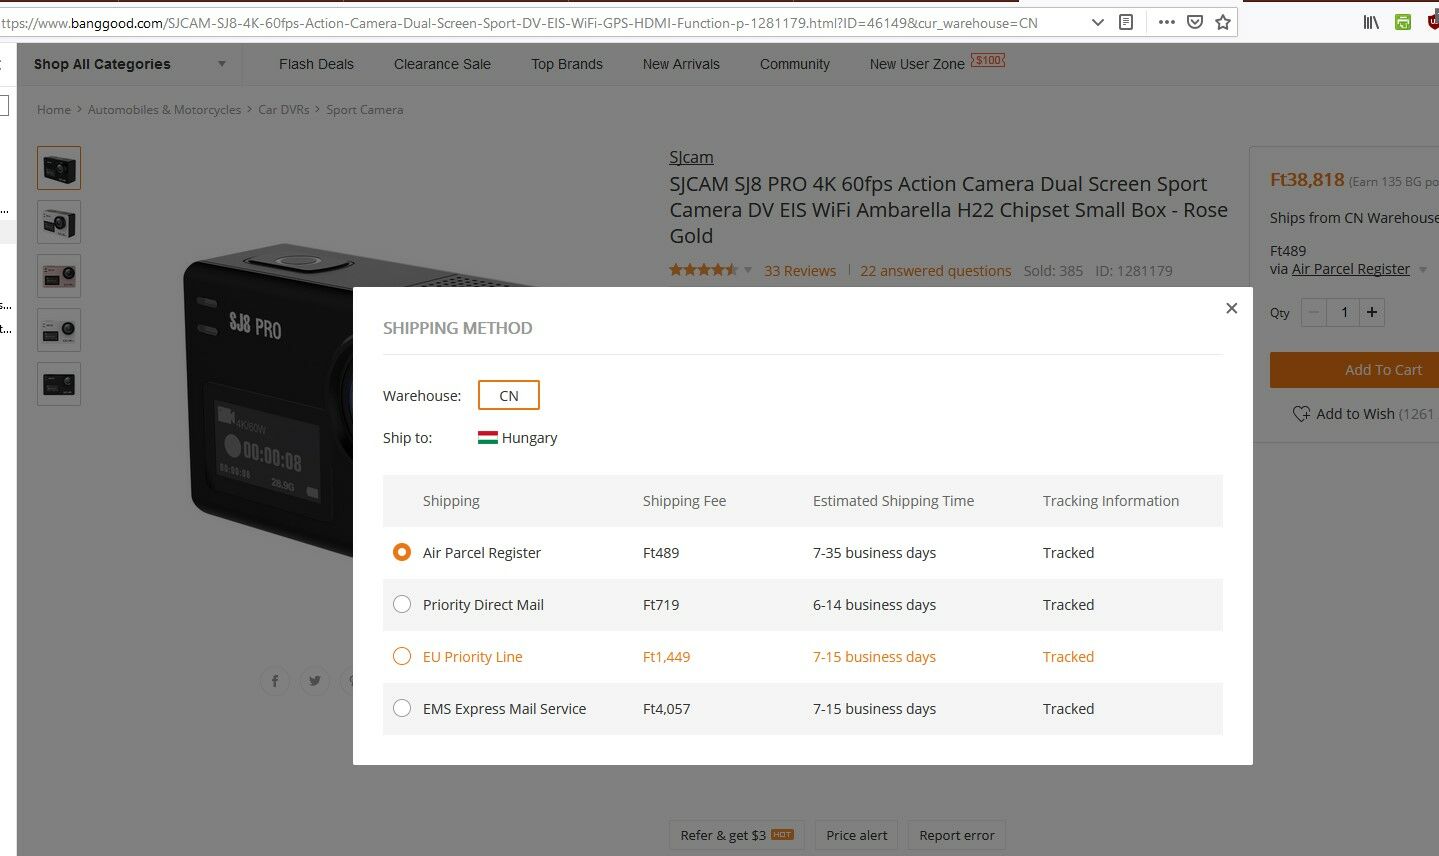The height and width of the screenshot is (856, 1439).
Task: Visit New Arrivals section
Action: click(x=681, y=64)
